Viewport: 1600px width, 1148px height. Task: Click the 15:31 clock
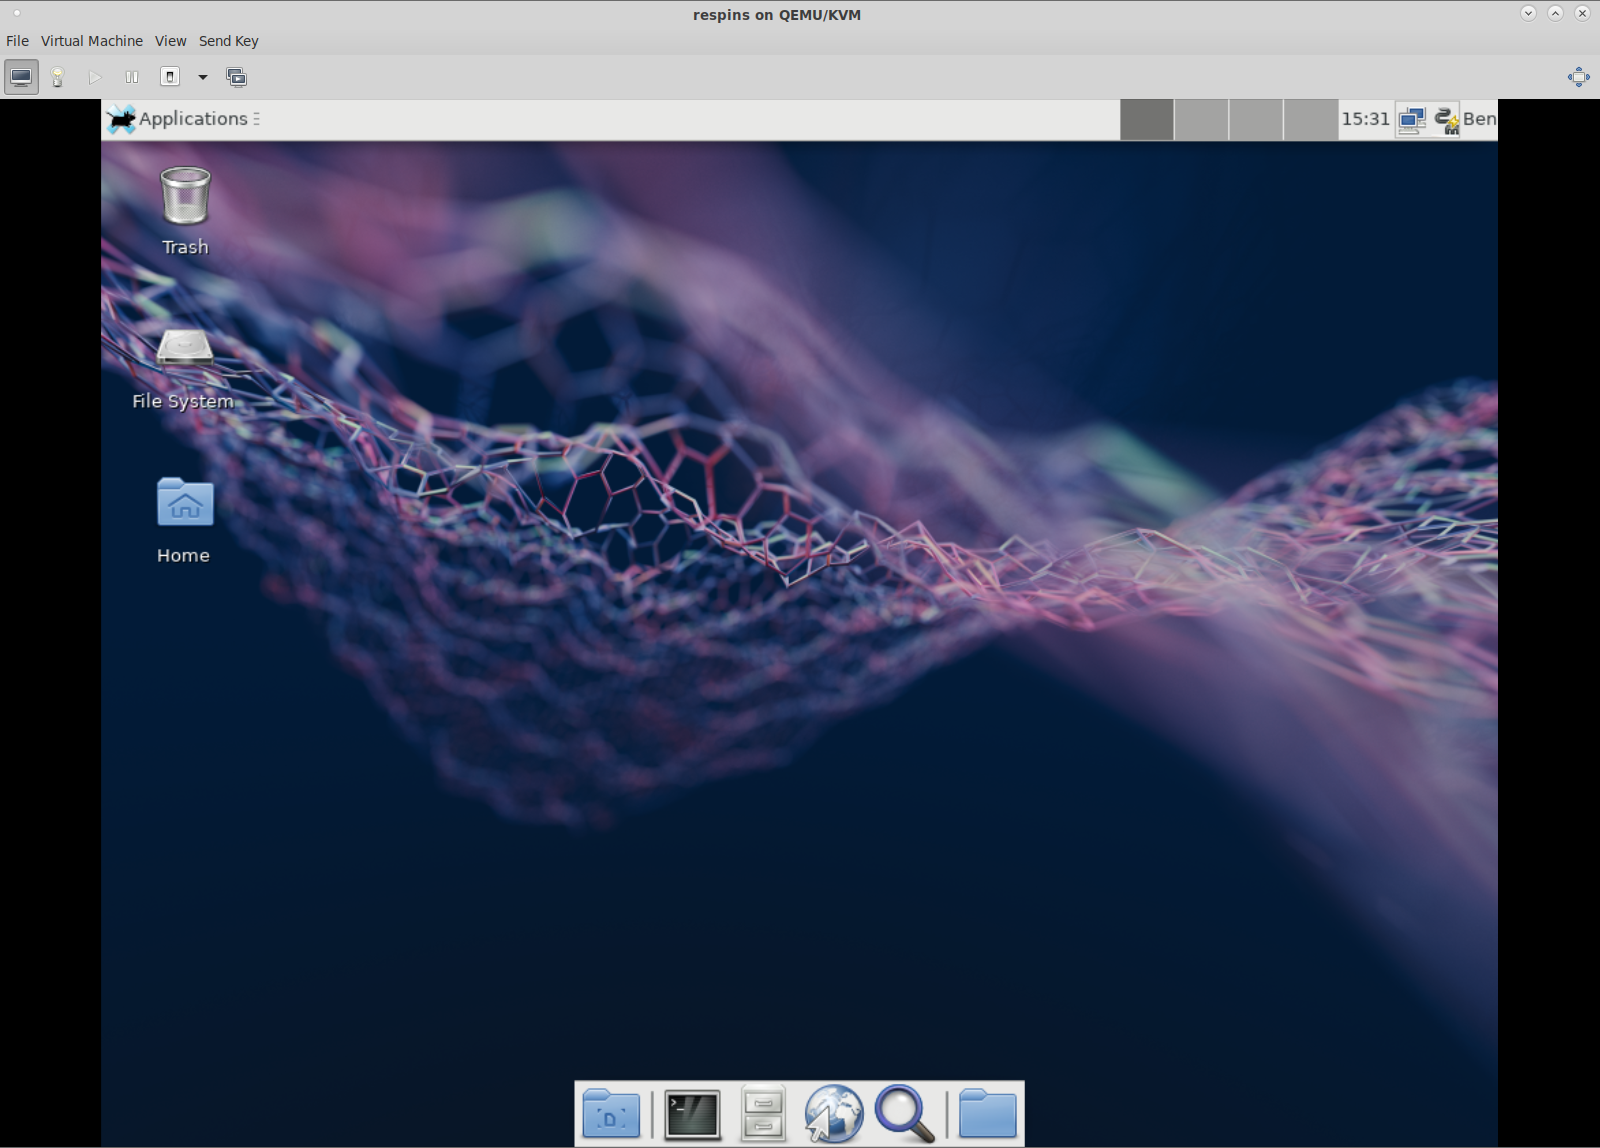(x=1365, y=119)
